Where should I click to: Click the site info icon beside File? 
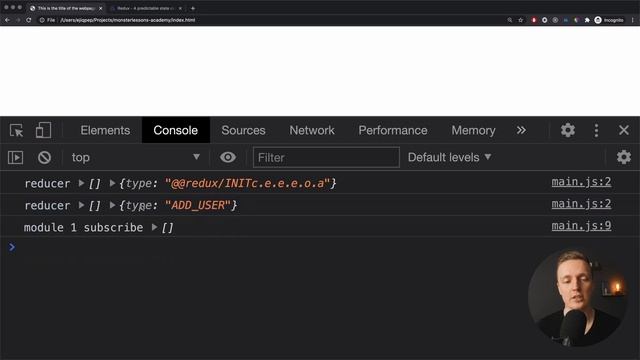pos(42,20)
